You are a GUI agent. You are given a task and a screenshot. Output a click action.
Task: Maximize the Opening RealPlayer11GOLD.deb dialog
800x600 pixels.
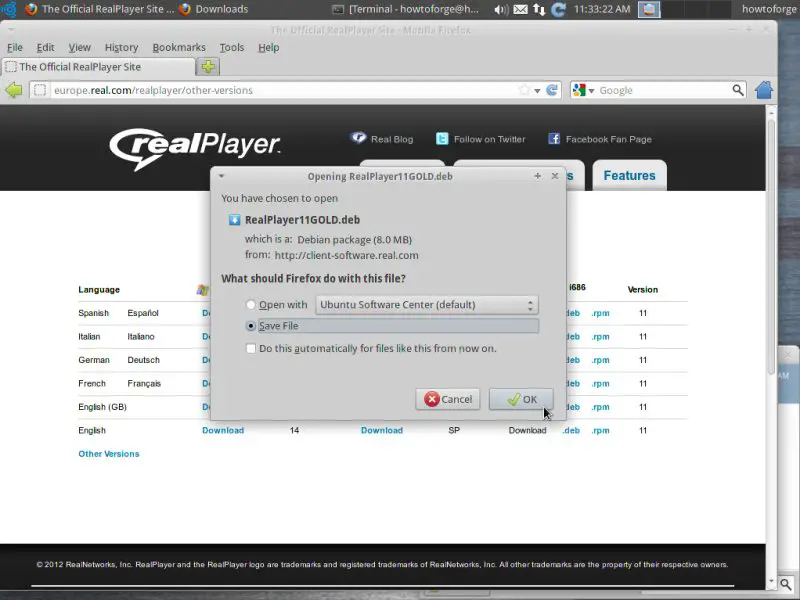[537, 176]
